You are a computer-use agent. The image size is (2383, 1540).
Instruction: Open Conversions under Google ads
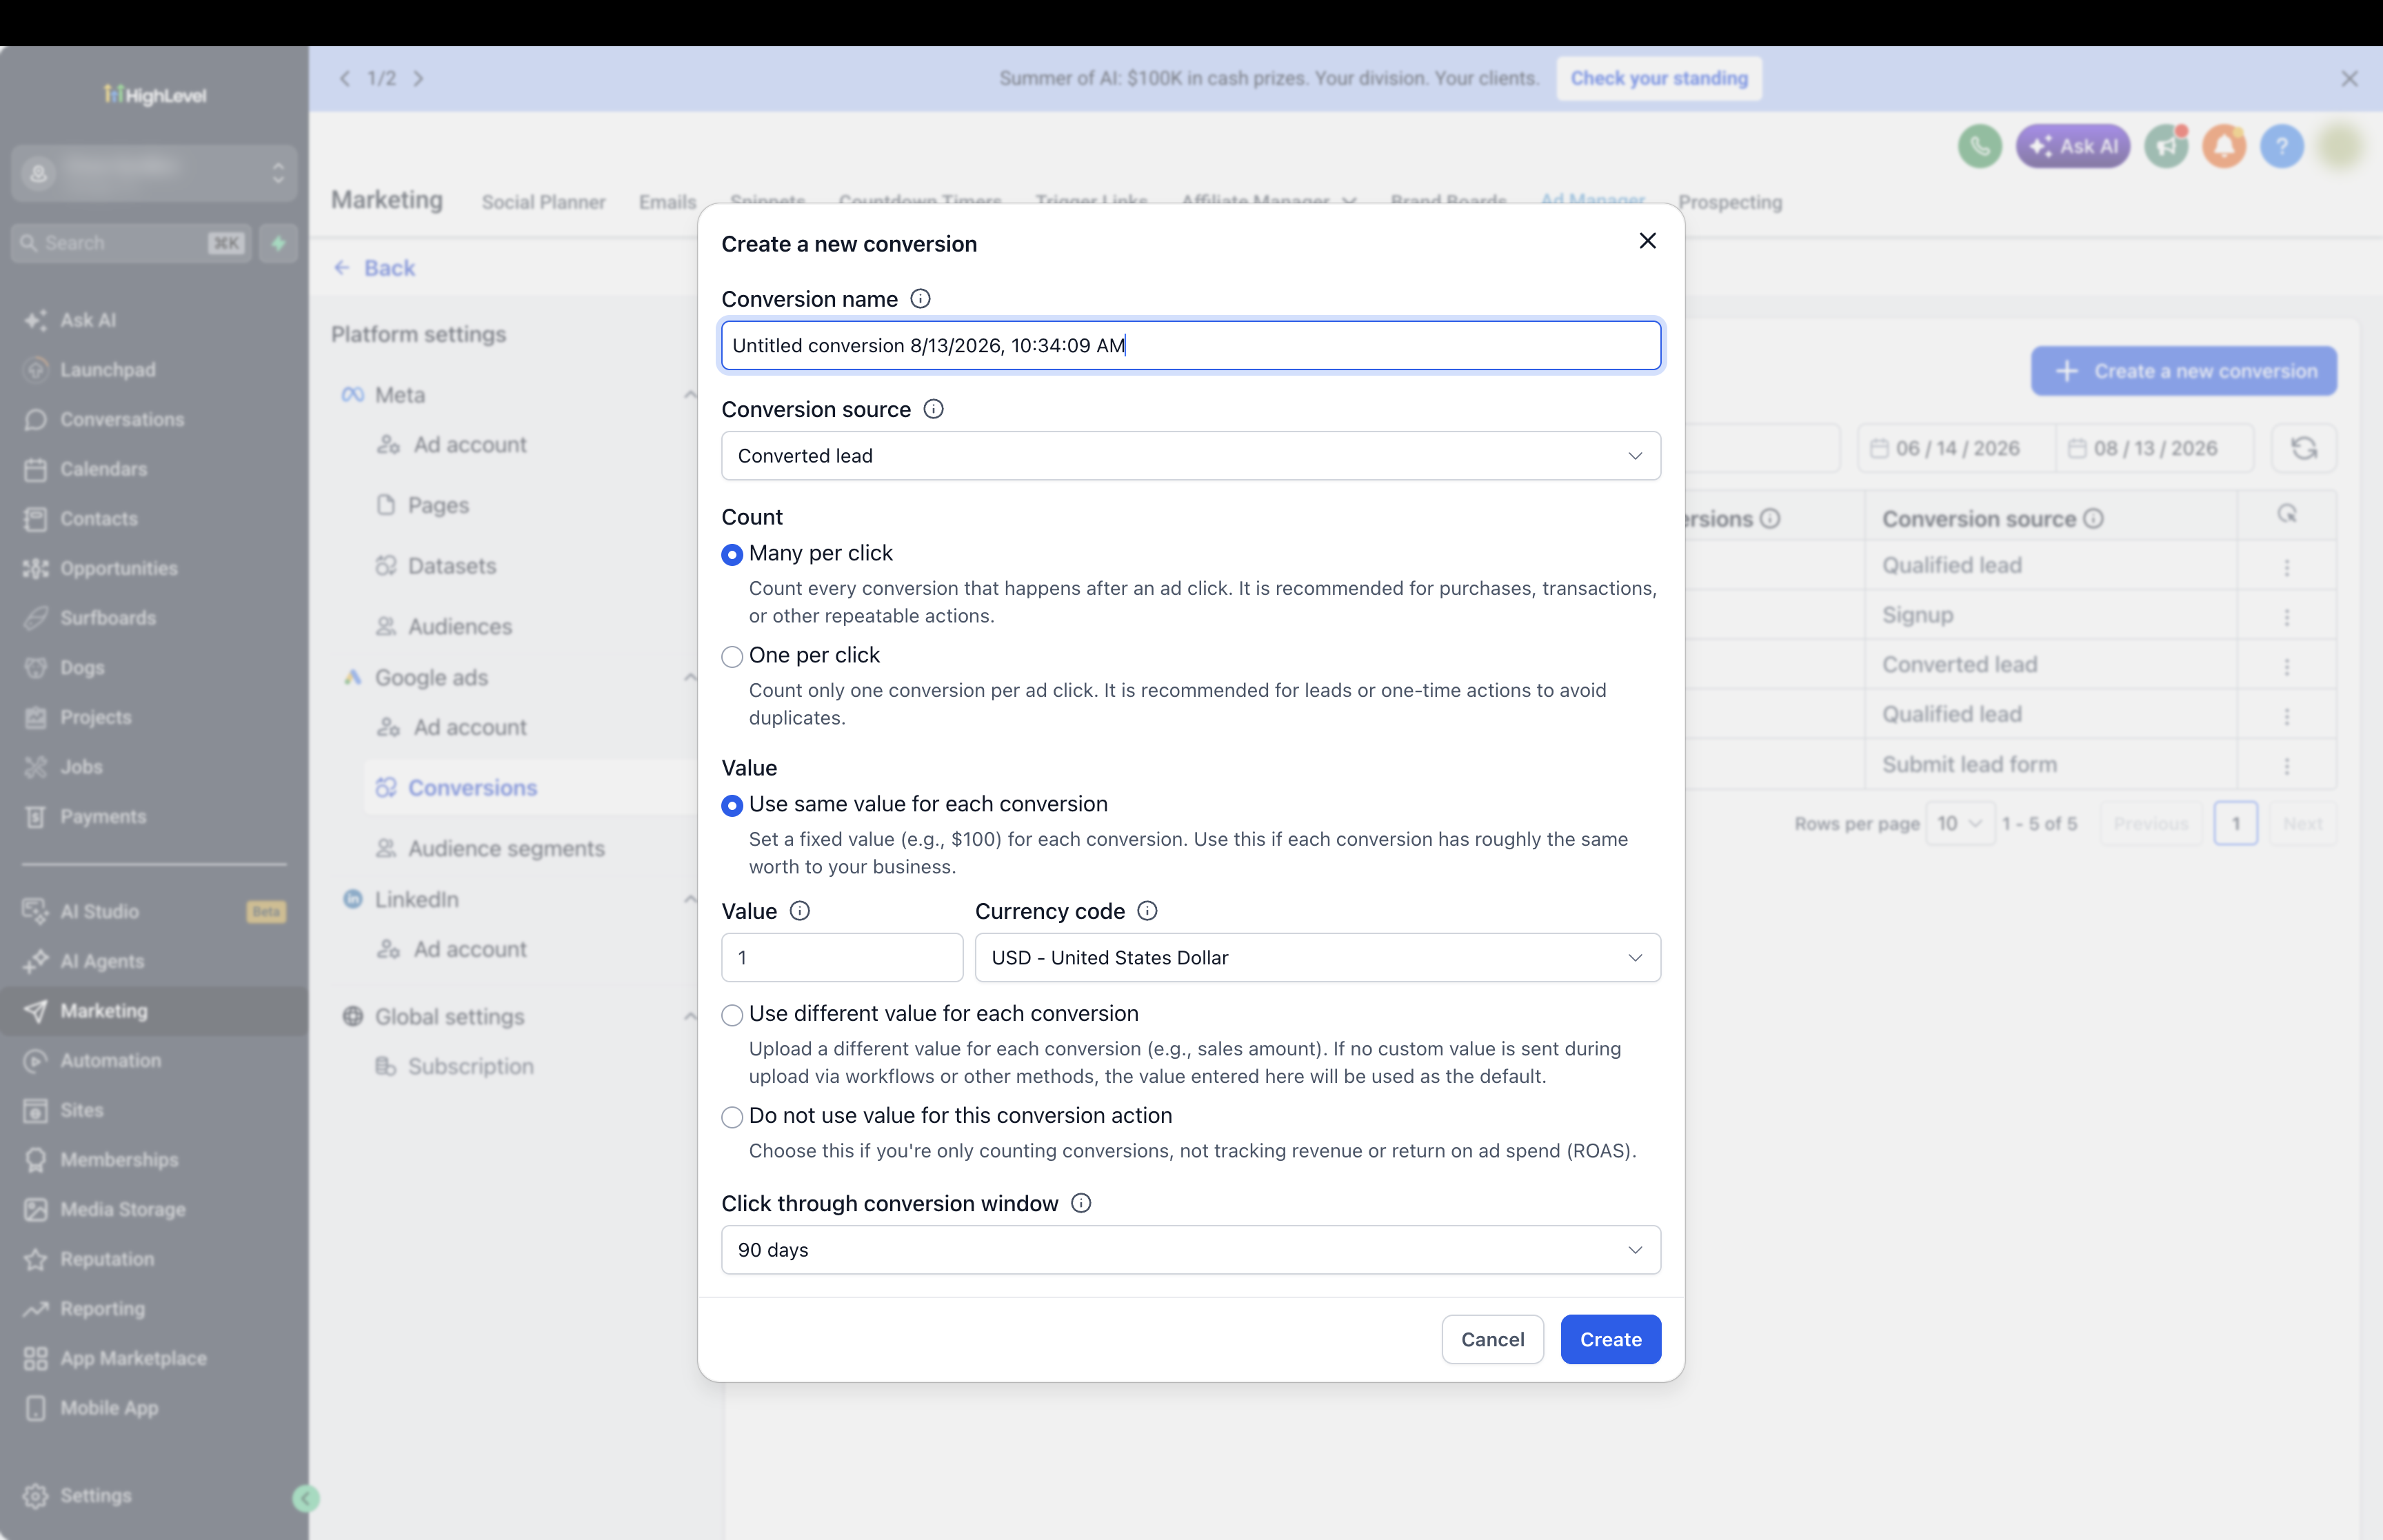pos(472,788)
